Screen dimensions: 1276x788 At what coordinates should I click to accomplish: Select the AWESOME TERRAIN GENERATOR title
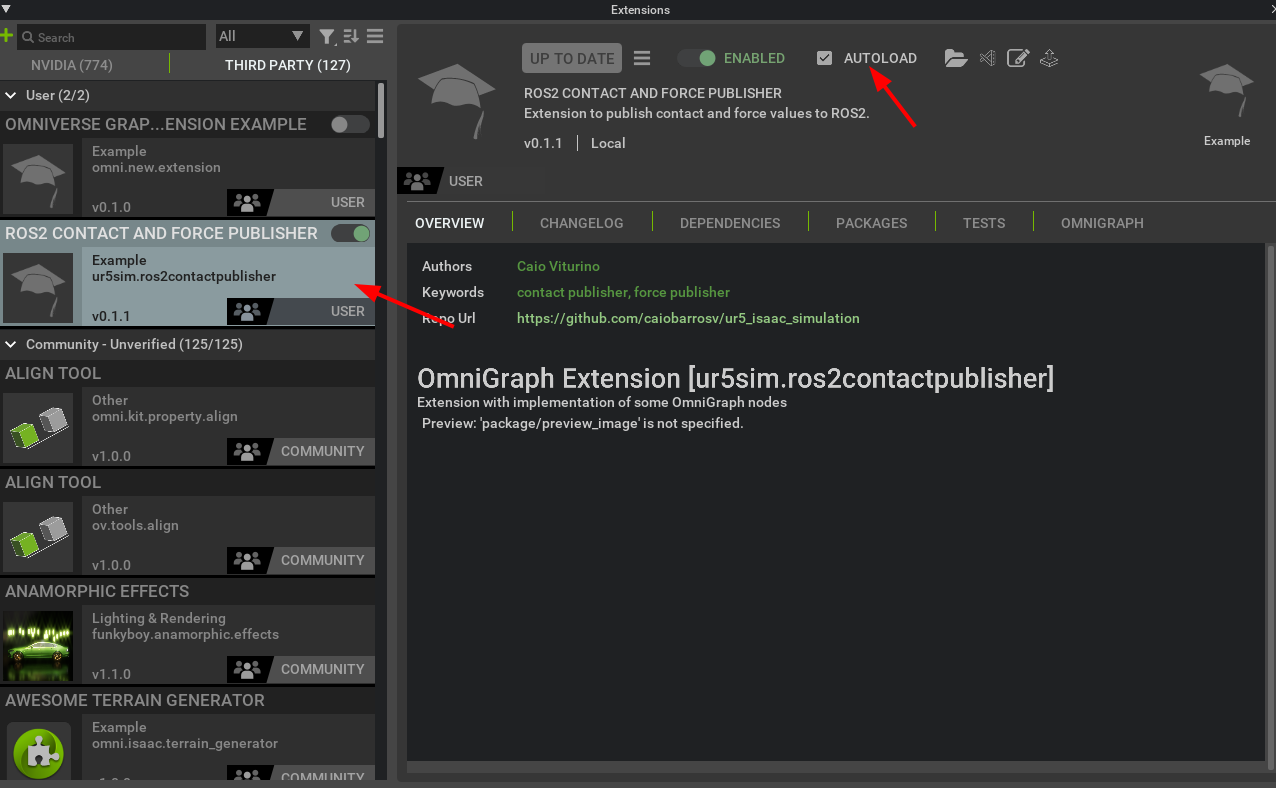135,700
